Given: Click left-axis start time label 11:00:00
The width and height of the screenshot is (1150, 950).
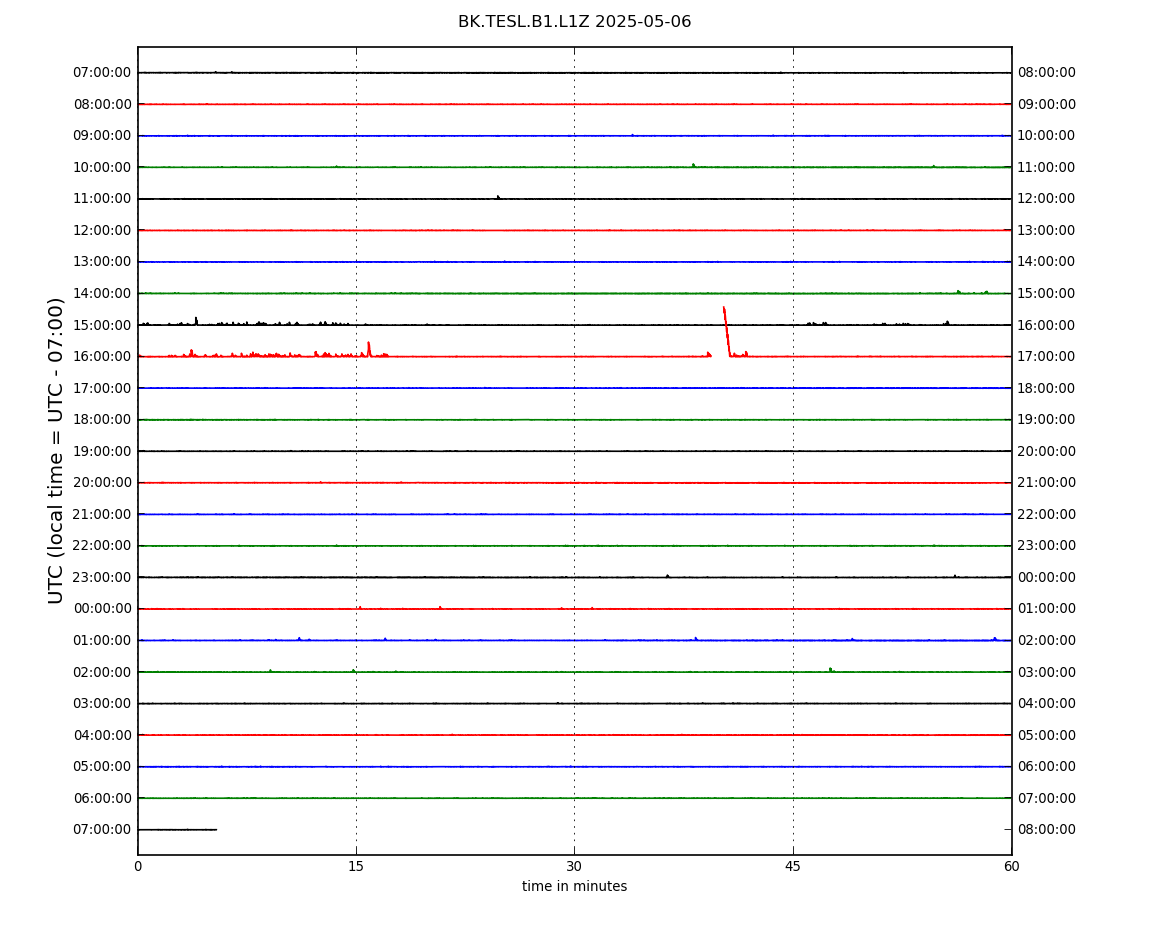Looking at the screenshot, I should 103,199.
